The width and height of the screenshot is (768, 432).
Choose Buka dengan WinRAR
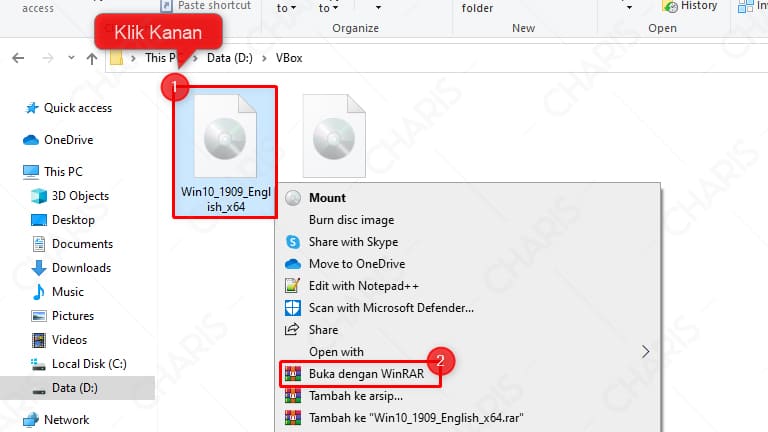click(x=366, y=374)
